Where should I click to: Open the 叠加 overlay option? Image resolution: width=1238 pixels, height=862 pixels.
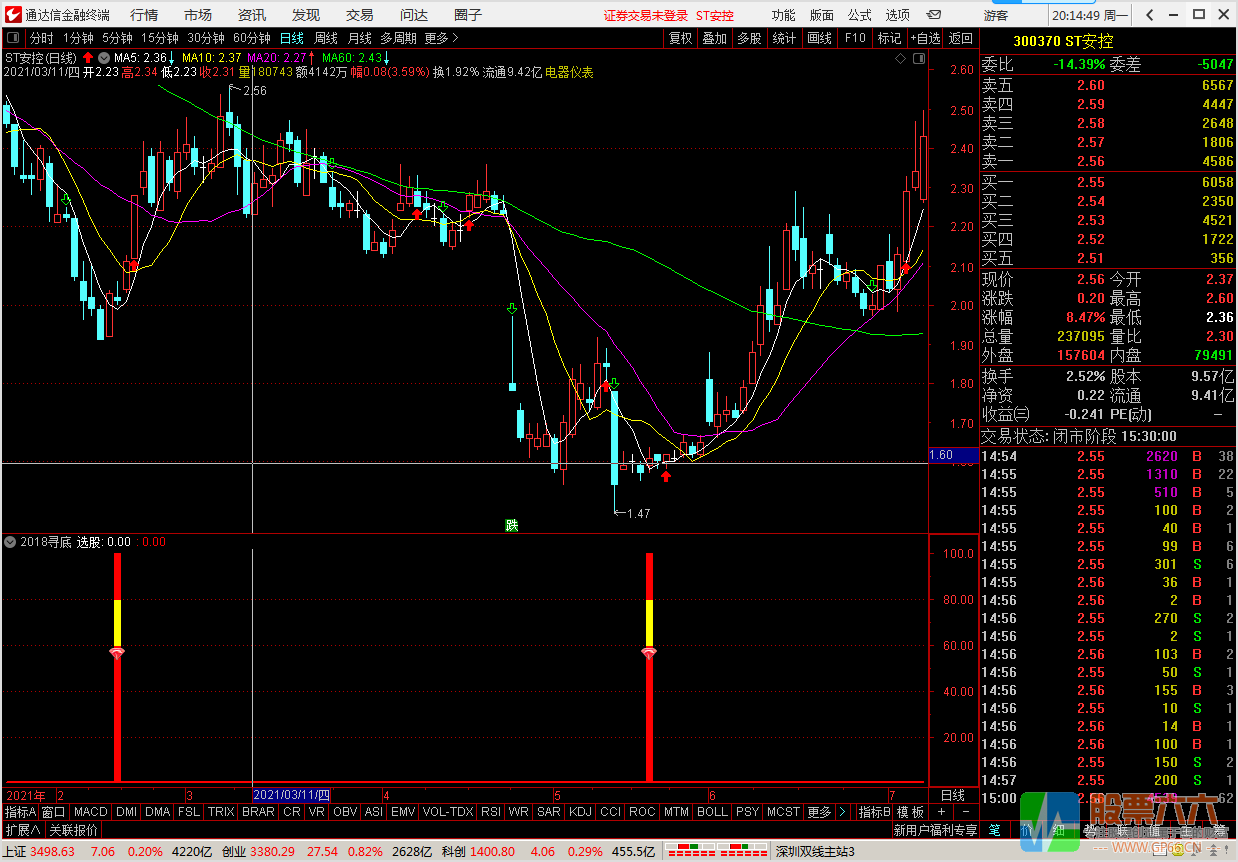tap(714, 38)
